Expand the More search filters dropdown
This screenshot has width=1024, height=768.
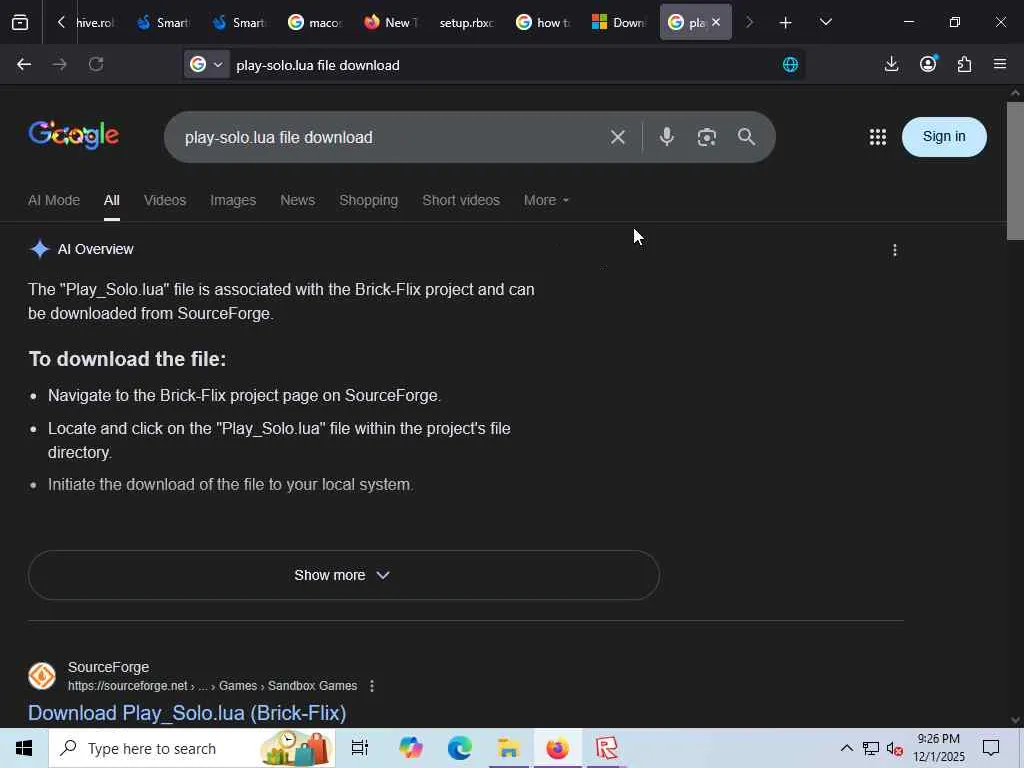point(546,200)
